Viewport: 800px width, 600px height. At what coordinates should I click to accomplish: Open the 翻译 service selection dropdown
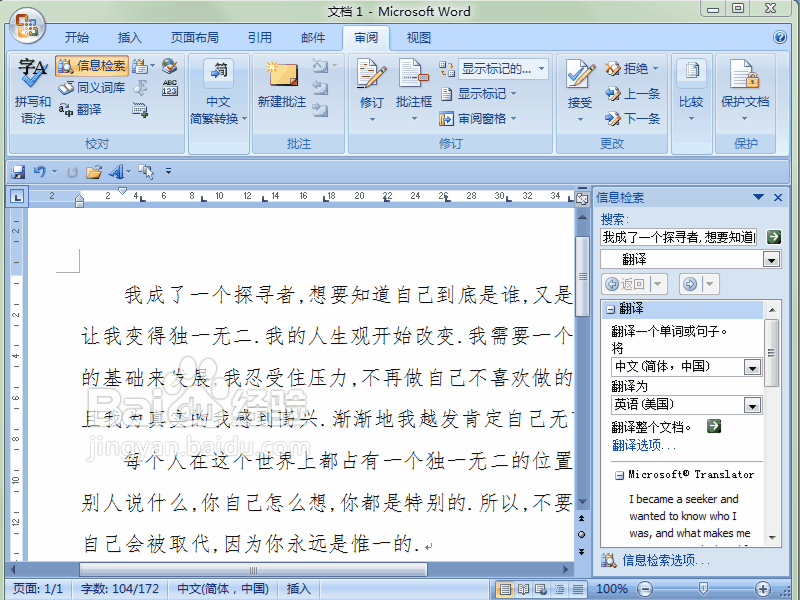point(771,260)
